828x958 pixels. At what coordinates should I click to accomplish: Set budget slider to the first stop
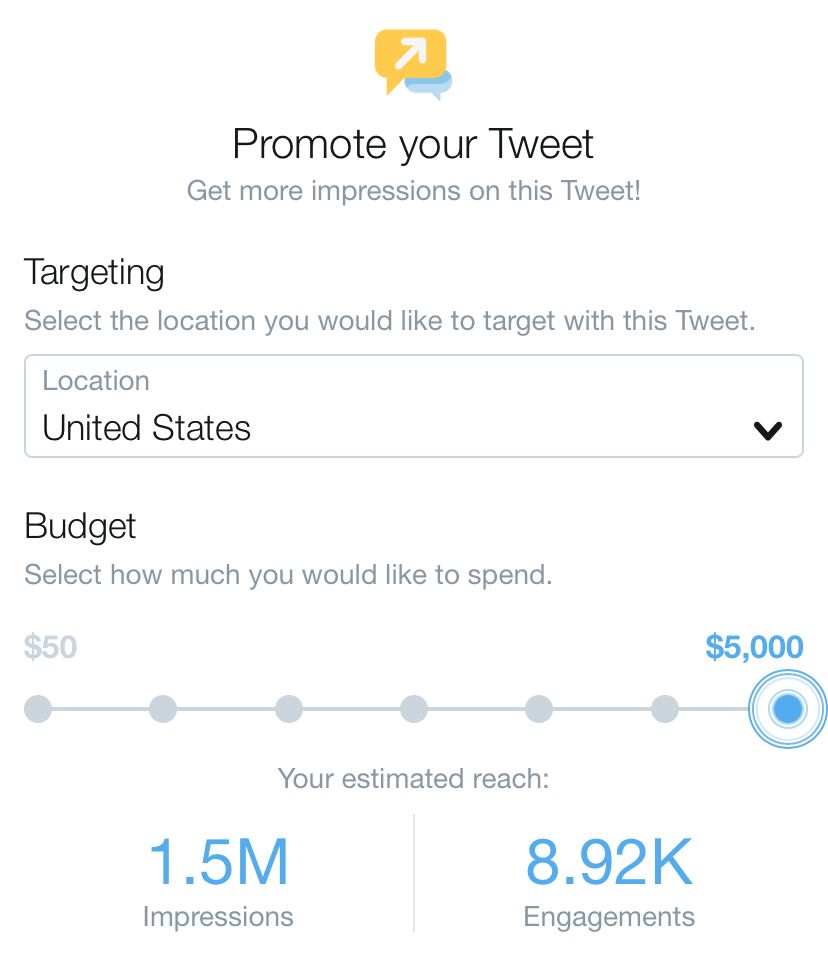pyautogui.click(x=38, y=709)
